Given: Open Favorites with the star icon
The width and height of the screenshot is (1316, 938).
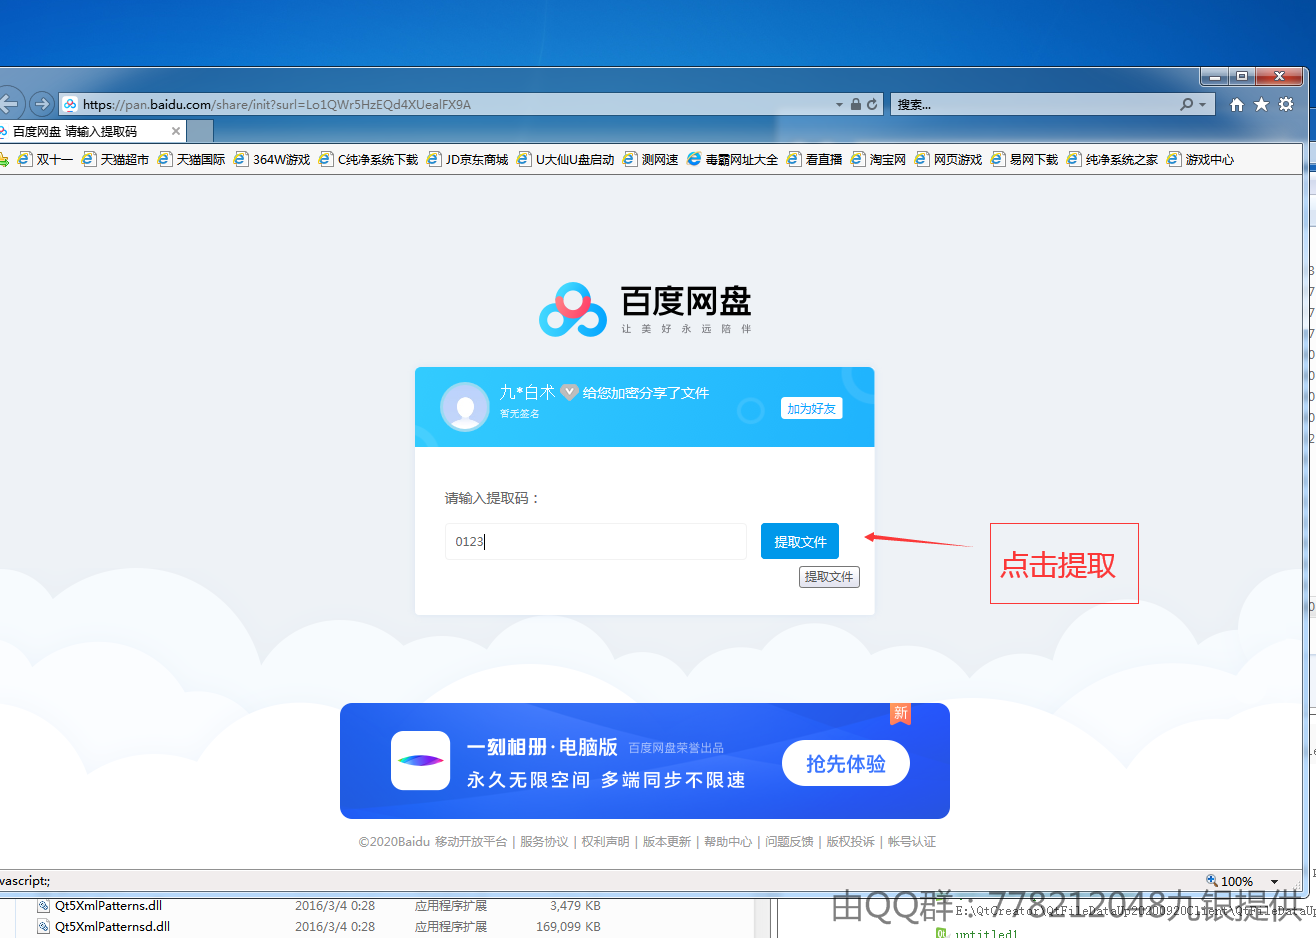Looking at the screenshot, I should click(1262, 104).
